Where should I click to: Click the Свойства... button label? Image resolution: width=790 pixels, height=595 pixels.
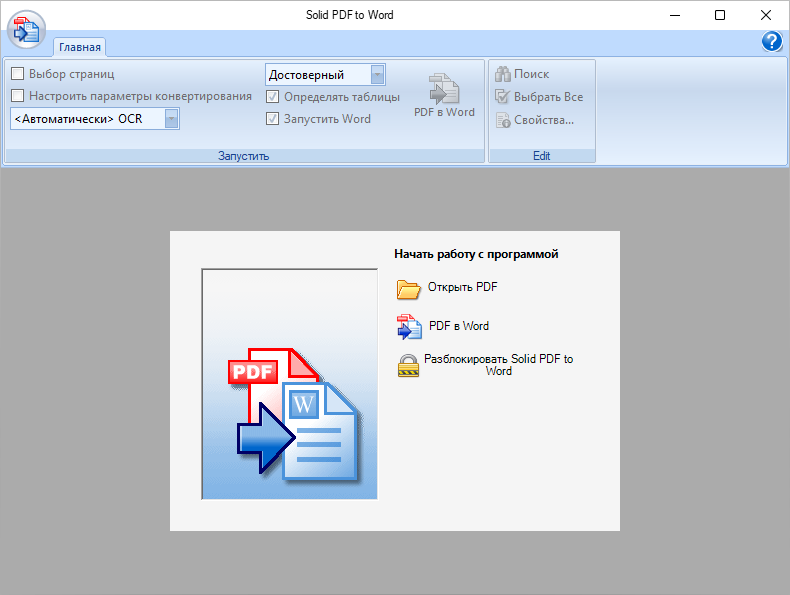click(544, 120)
